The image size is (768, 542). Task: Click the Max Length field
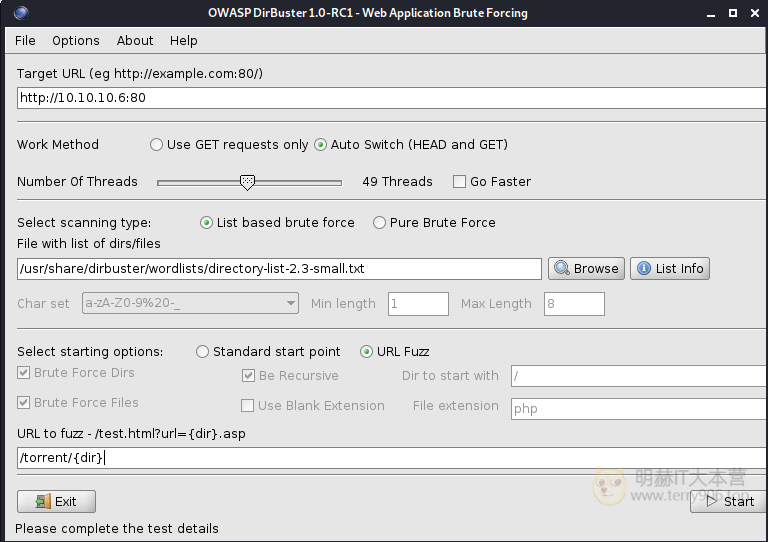click(574, 304)
